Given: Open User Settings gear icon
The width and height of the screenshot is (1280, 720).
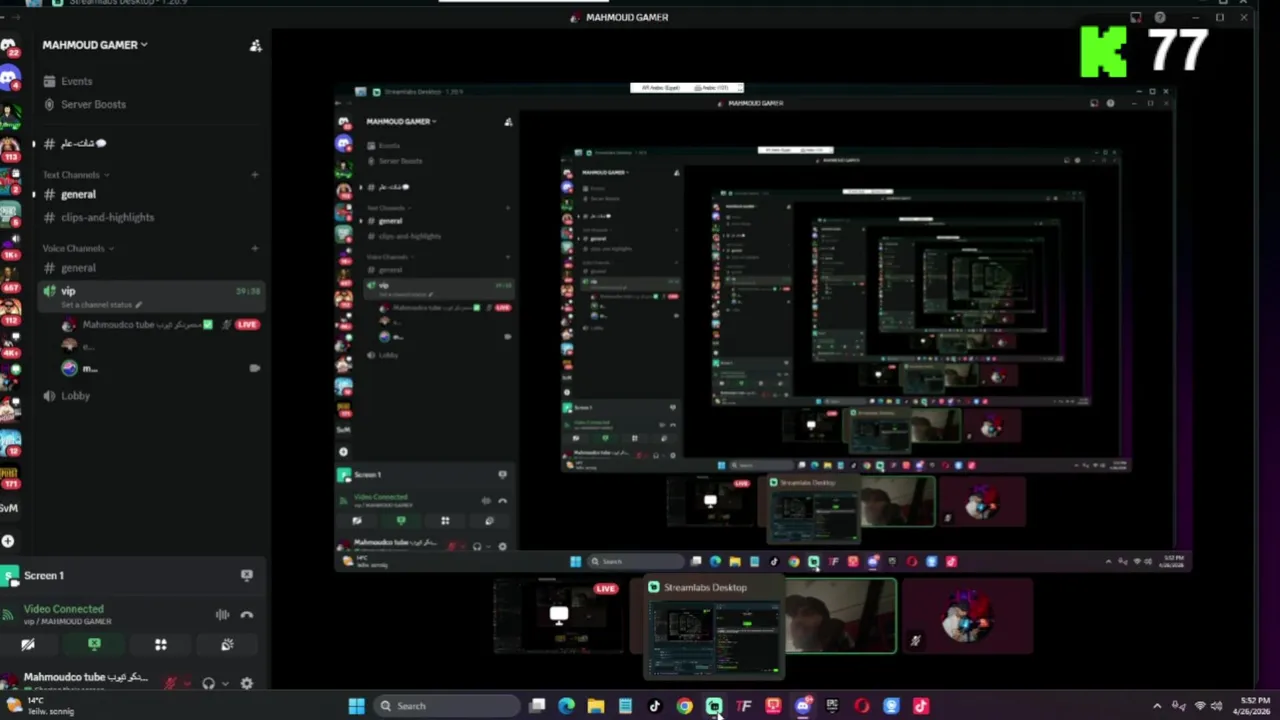Looking at the screenshot, I should coord(247,684).
